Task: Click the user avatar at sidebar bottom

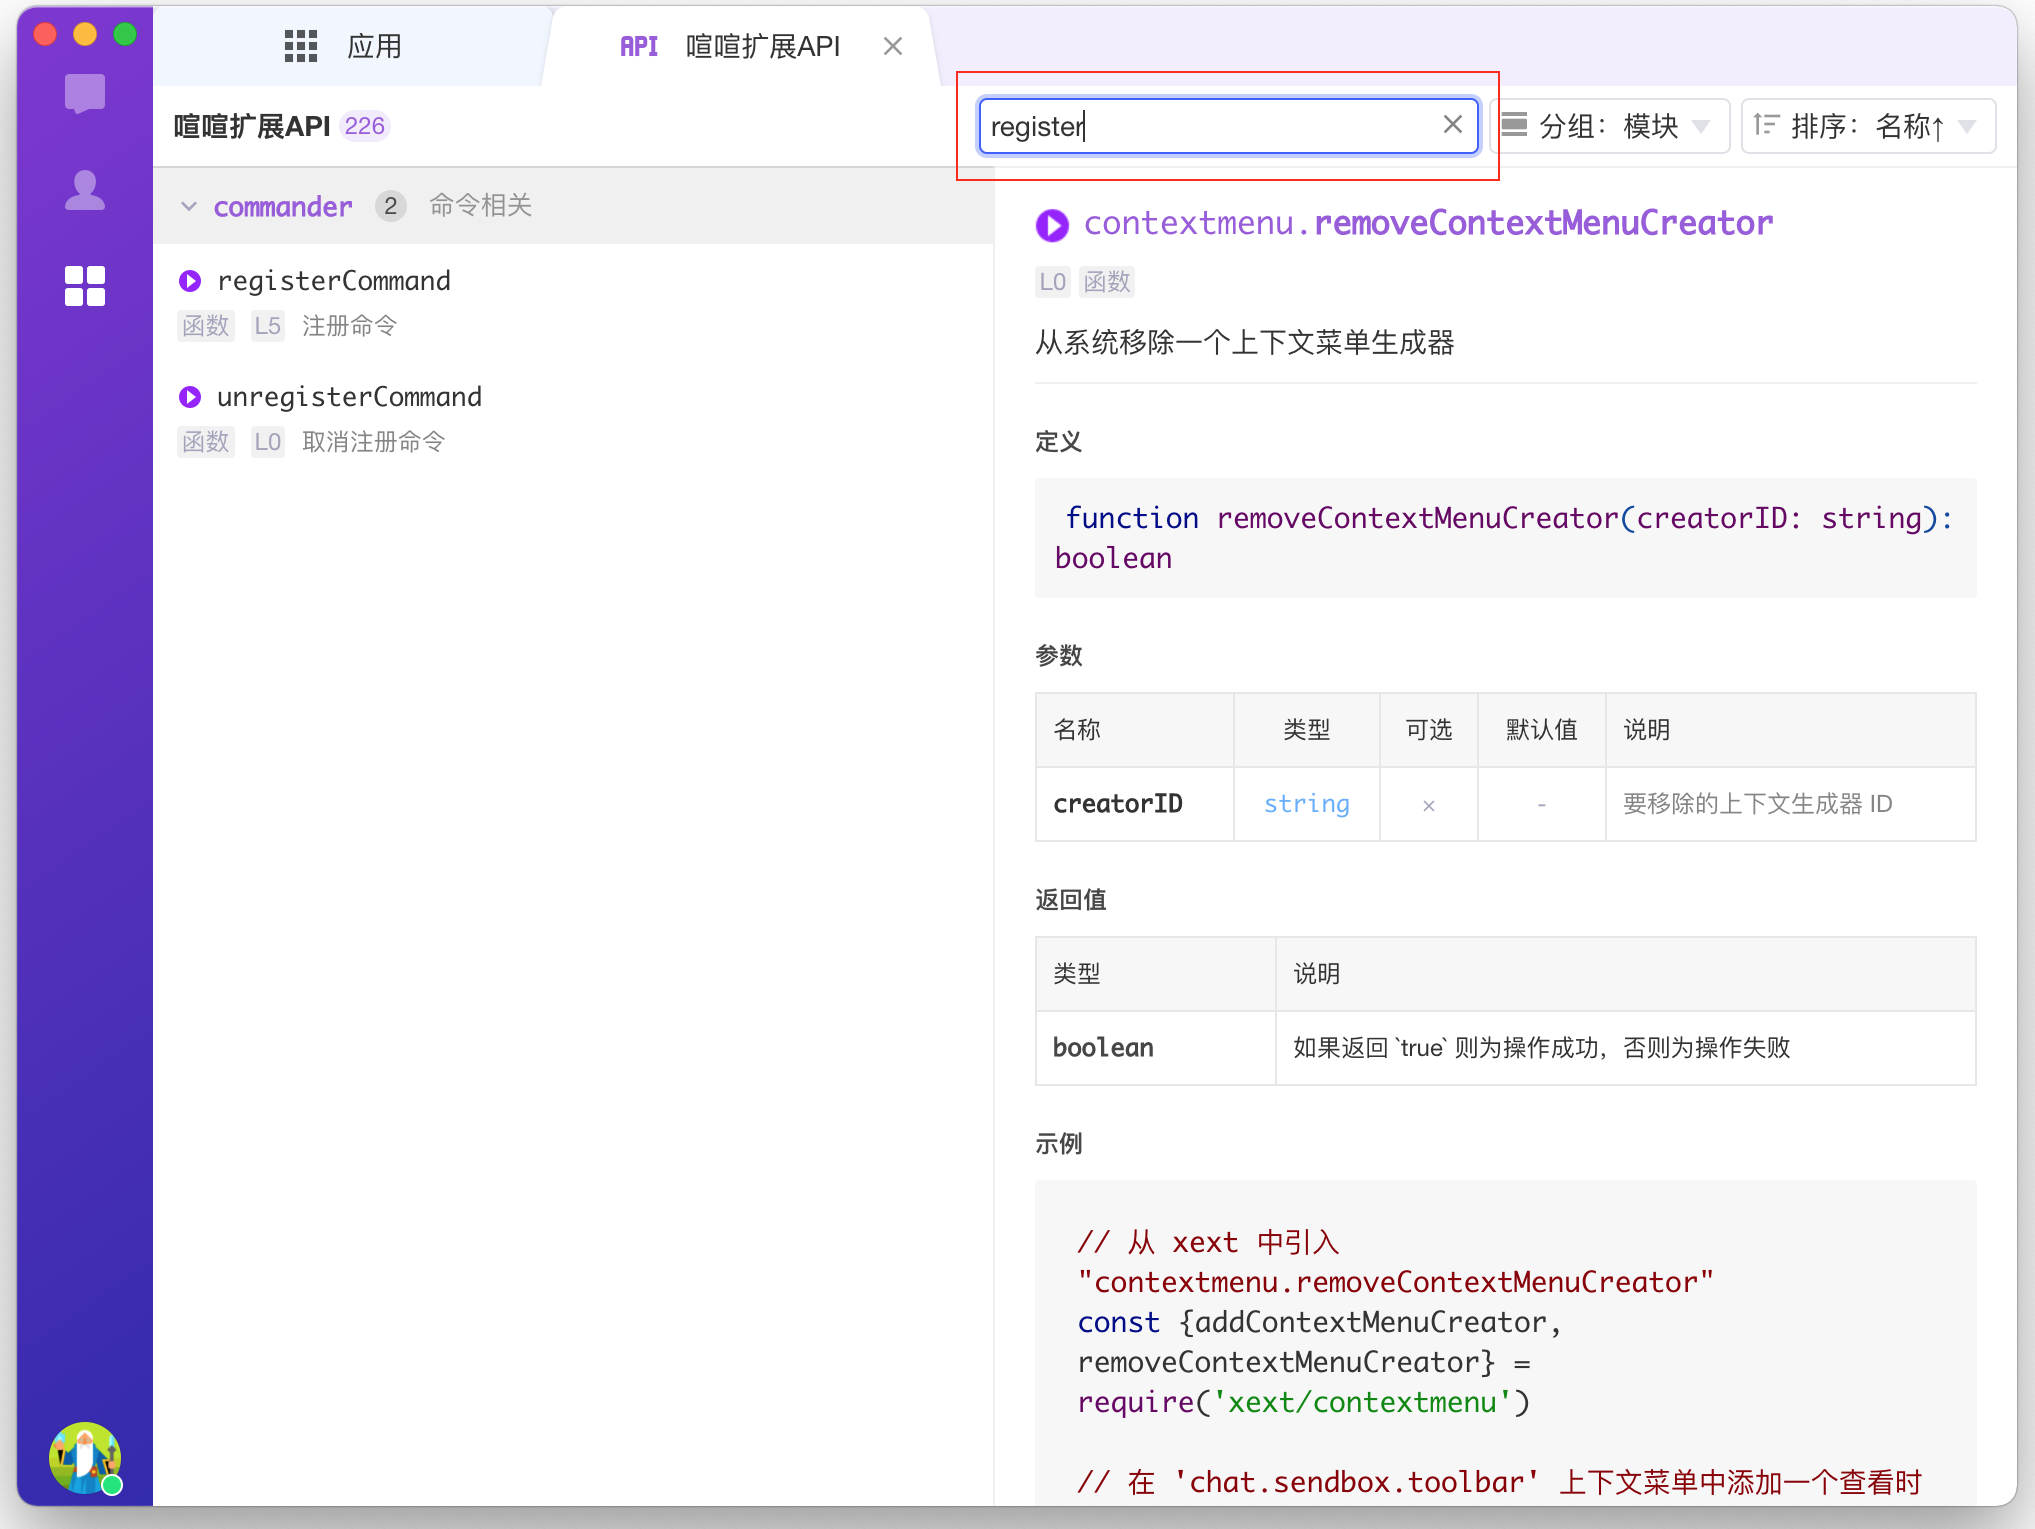Action: click(85, 1457)
